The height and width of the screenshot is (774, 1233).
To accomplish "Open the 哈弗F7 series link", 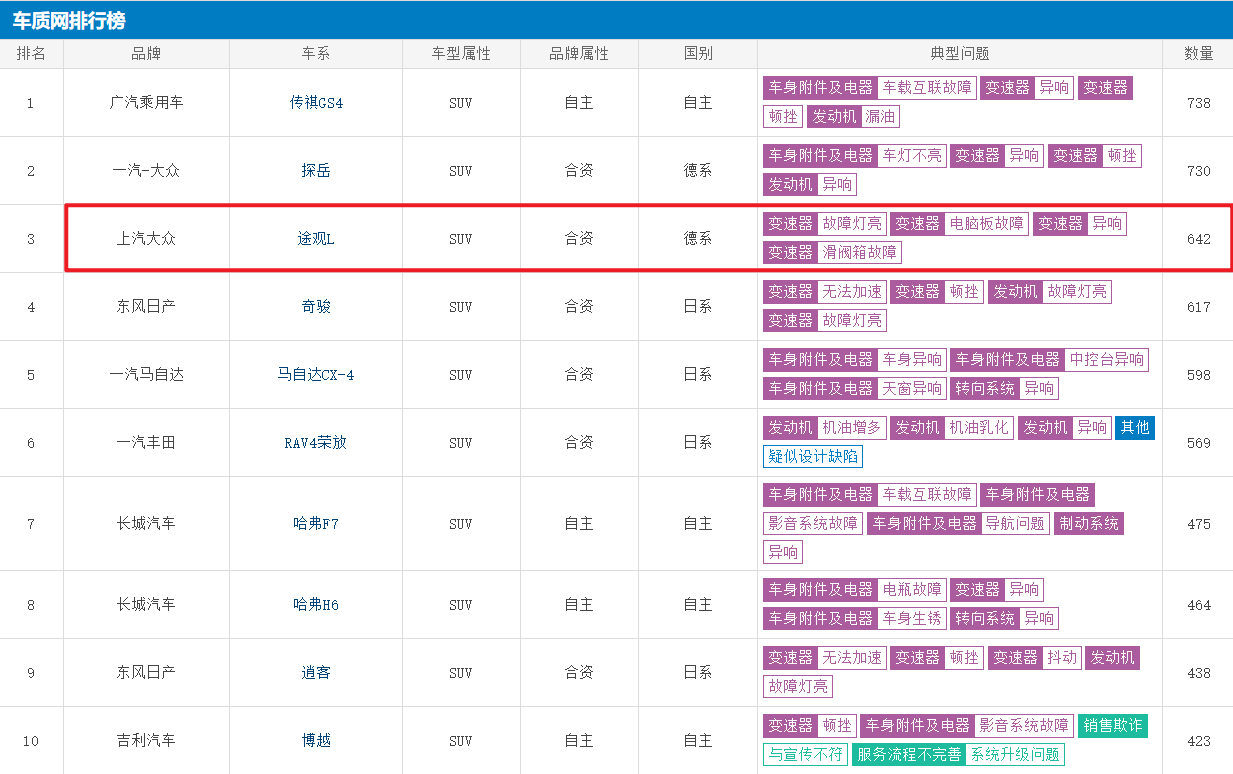I will pos(316,524).
